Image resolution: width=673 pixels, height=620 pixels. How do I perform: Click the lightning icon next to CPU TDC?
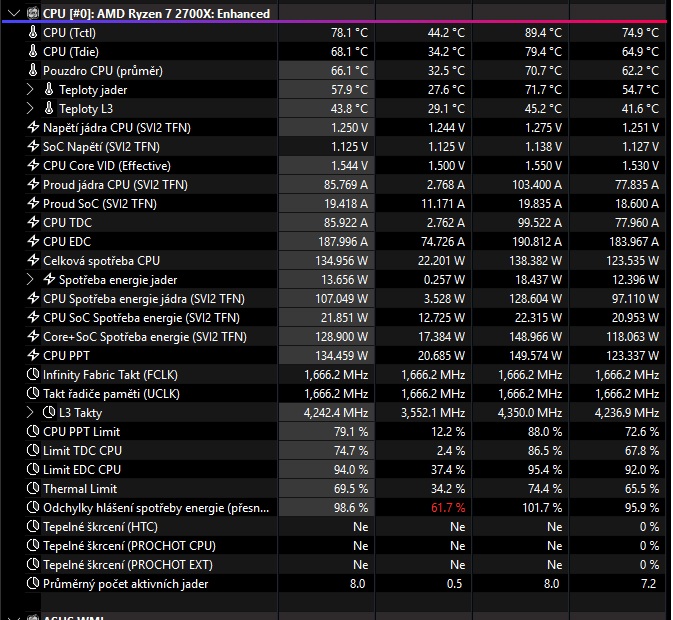[33, 223]
